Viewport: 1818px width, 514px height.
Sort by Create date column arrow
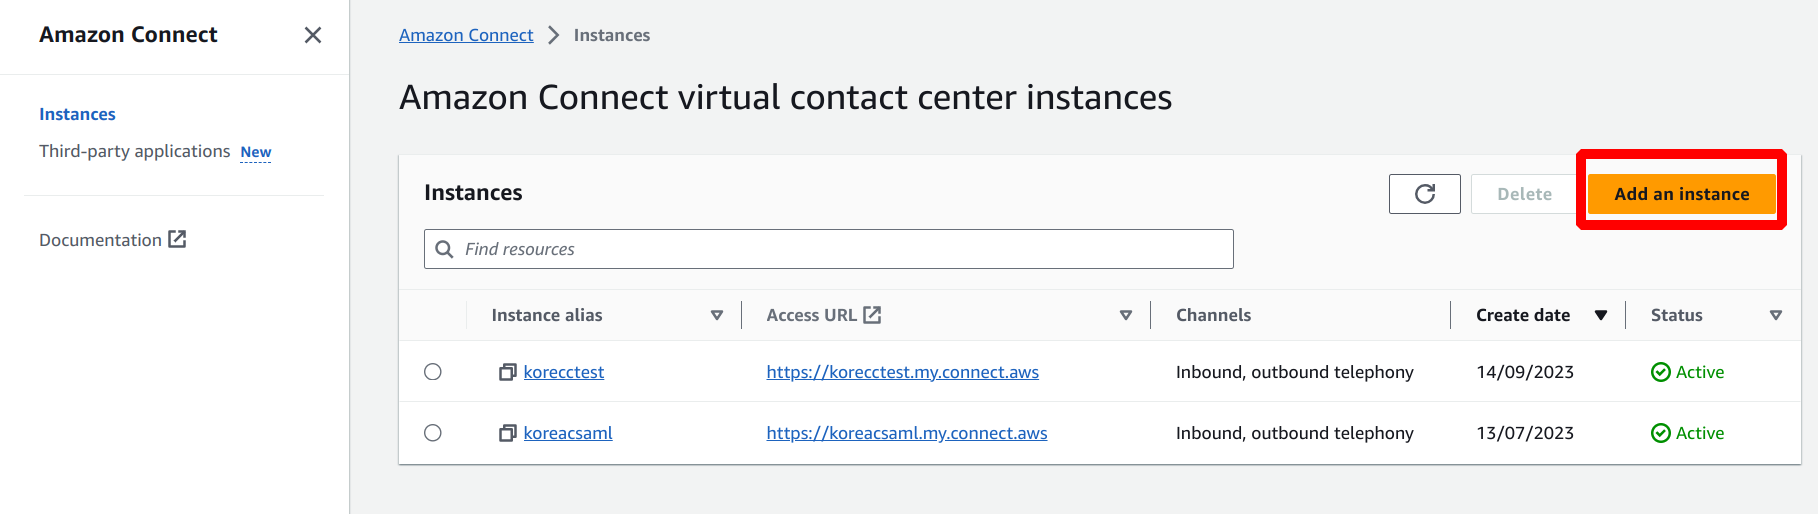tap(1600, 315)
